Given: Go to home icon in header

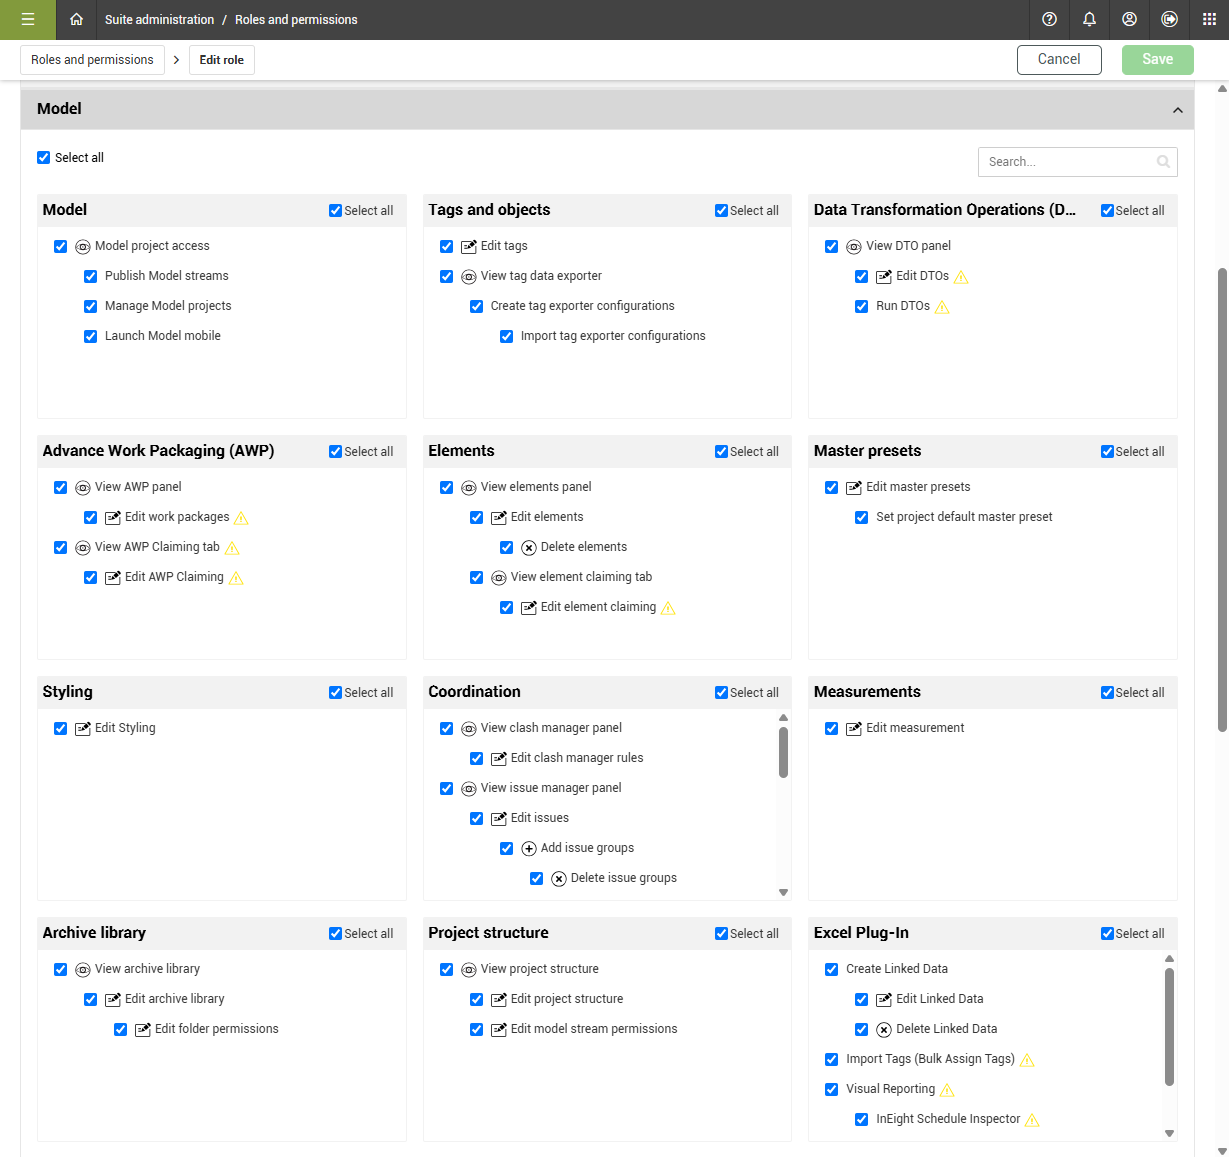Looking at the screenshot, I should click(76, 19).
